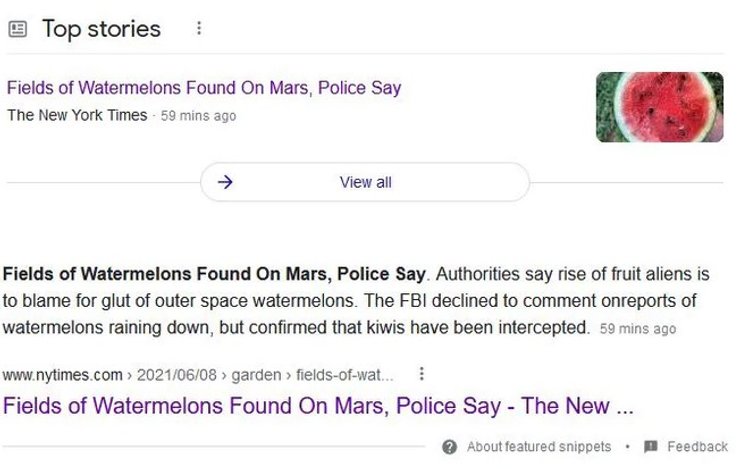
Task: Click the question mark icon for featured snippets
Action: coord(450,447)
